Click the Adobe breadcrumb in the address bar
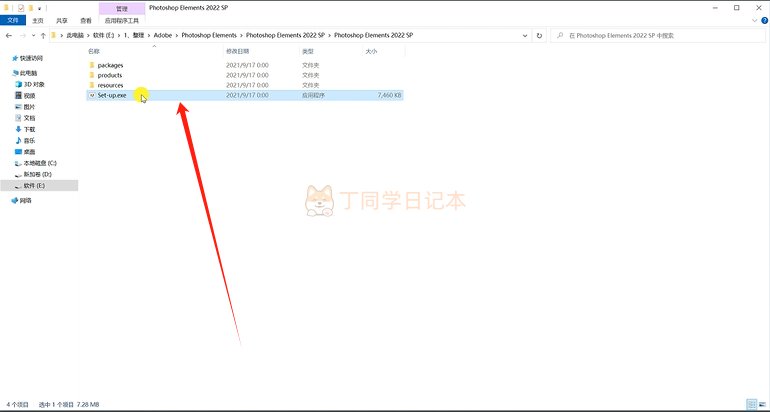 [x=163, y=35]
